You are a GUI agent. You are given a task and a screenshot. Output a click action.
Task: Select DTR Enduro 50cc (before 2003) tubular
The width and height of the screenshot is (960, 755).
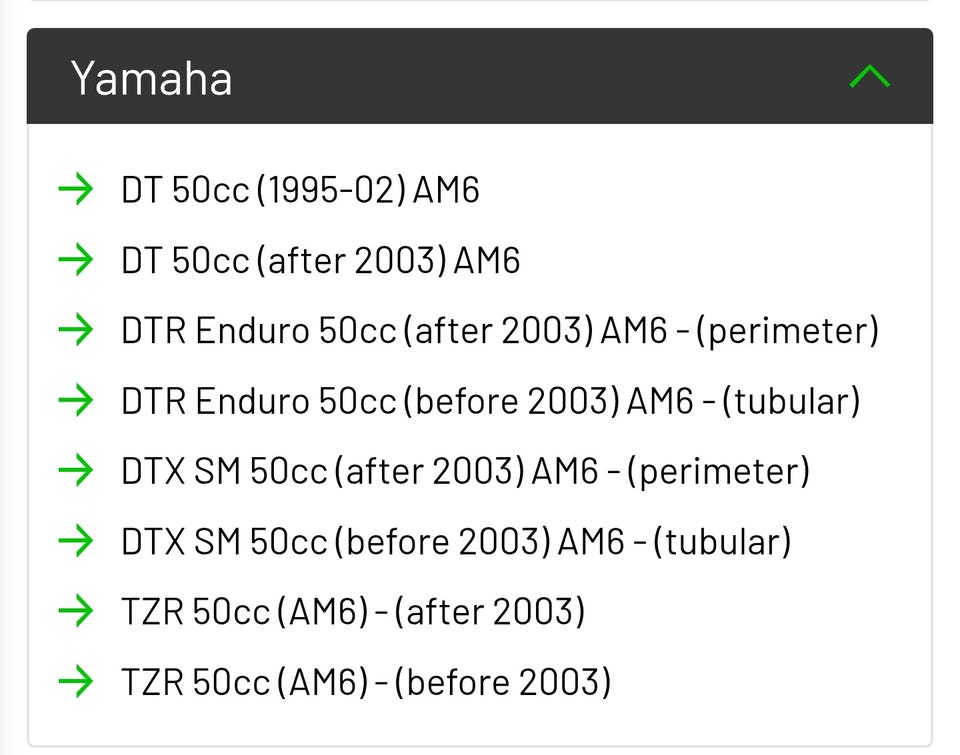click(x=490, y=401)
